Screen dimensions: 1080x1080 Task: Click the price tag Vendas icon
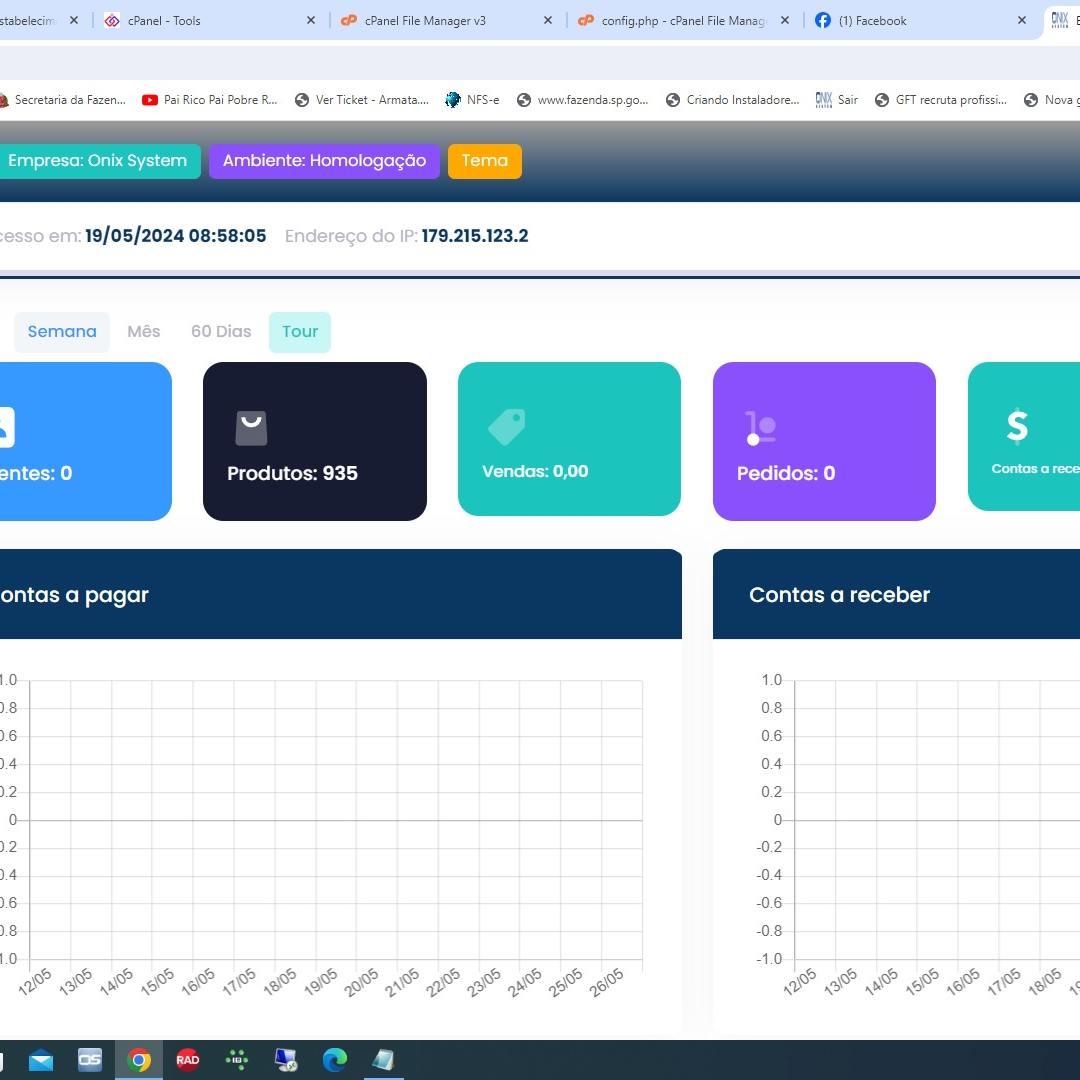tap(506, 427)
